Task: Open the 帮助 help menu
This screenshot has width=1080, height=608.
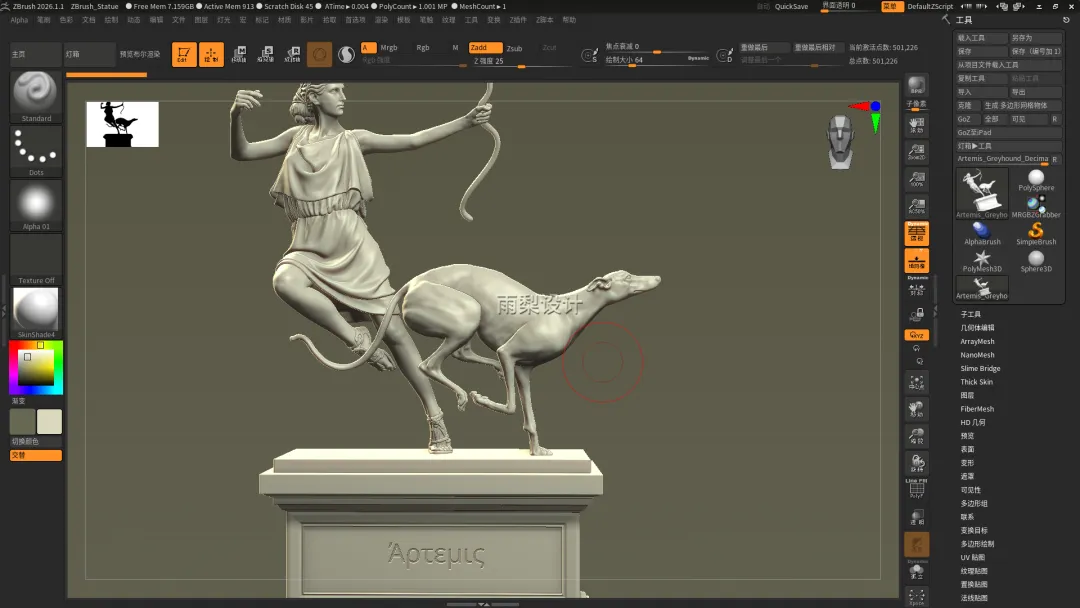Action: [569, 20]
